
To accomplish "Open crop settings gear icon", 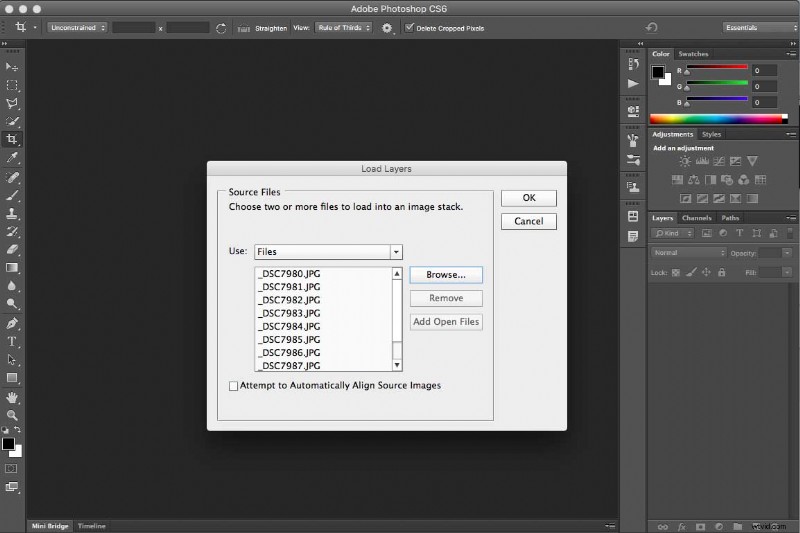I will pos(386,28).
